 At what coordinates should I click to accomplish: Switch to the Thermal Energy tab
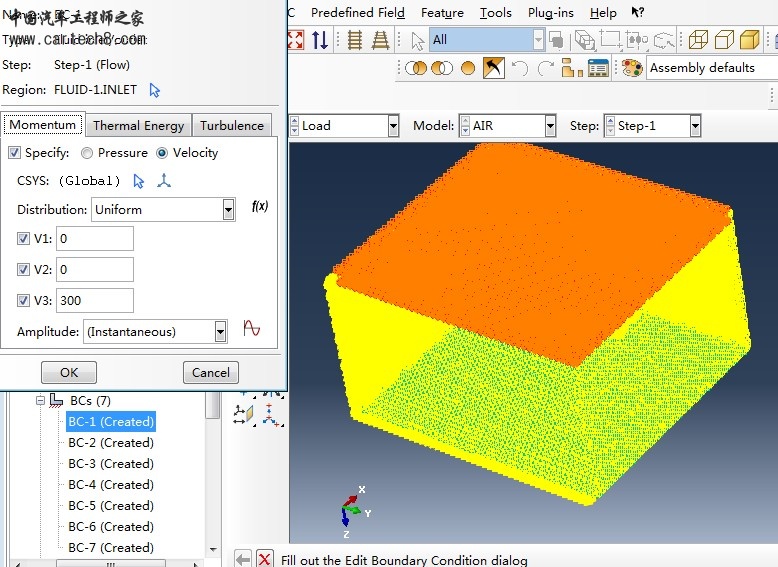(138, 126)
